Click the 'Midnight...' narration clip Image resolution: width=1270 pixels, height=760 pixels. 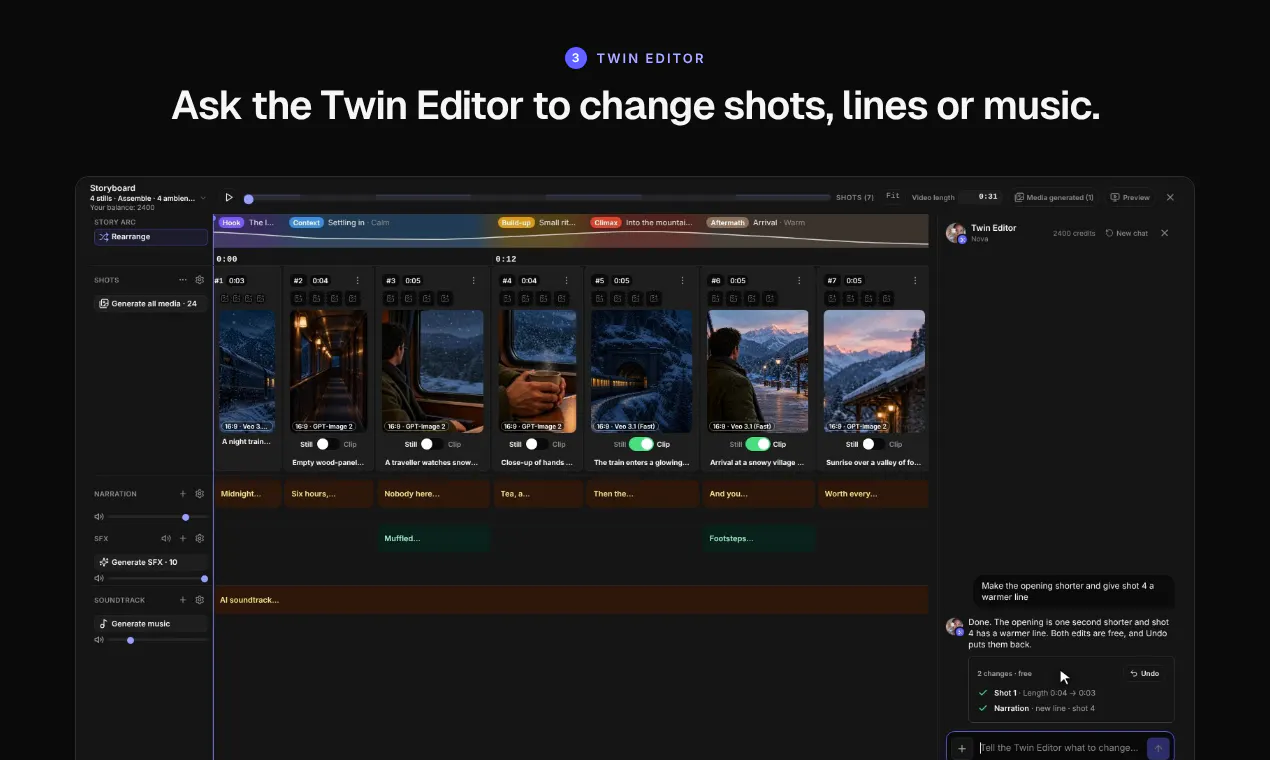point(248,494)
